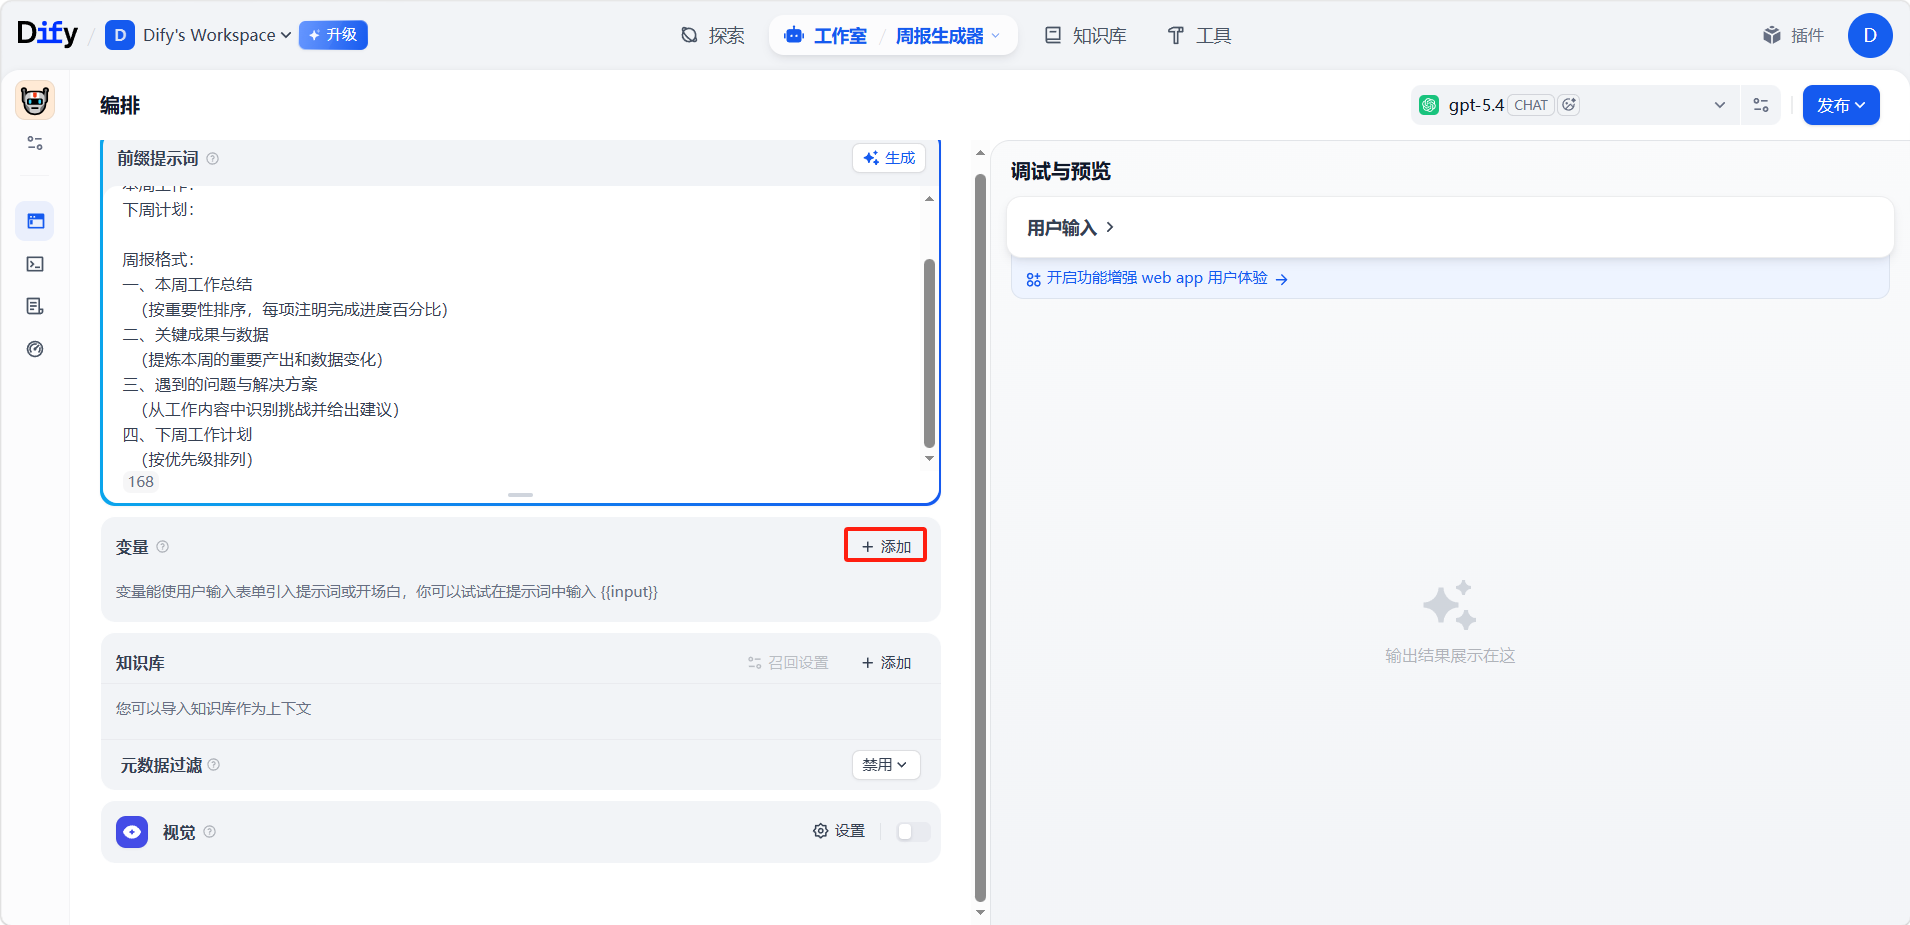
Task: Click the help icon beside 前缀提示词
Action: (x=212, y=158)
